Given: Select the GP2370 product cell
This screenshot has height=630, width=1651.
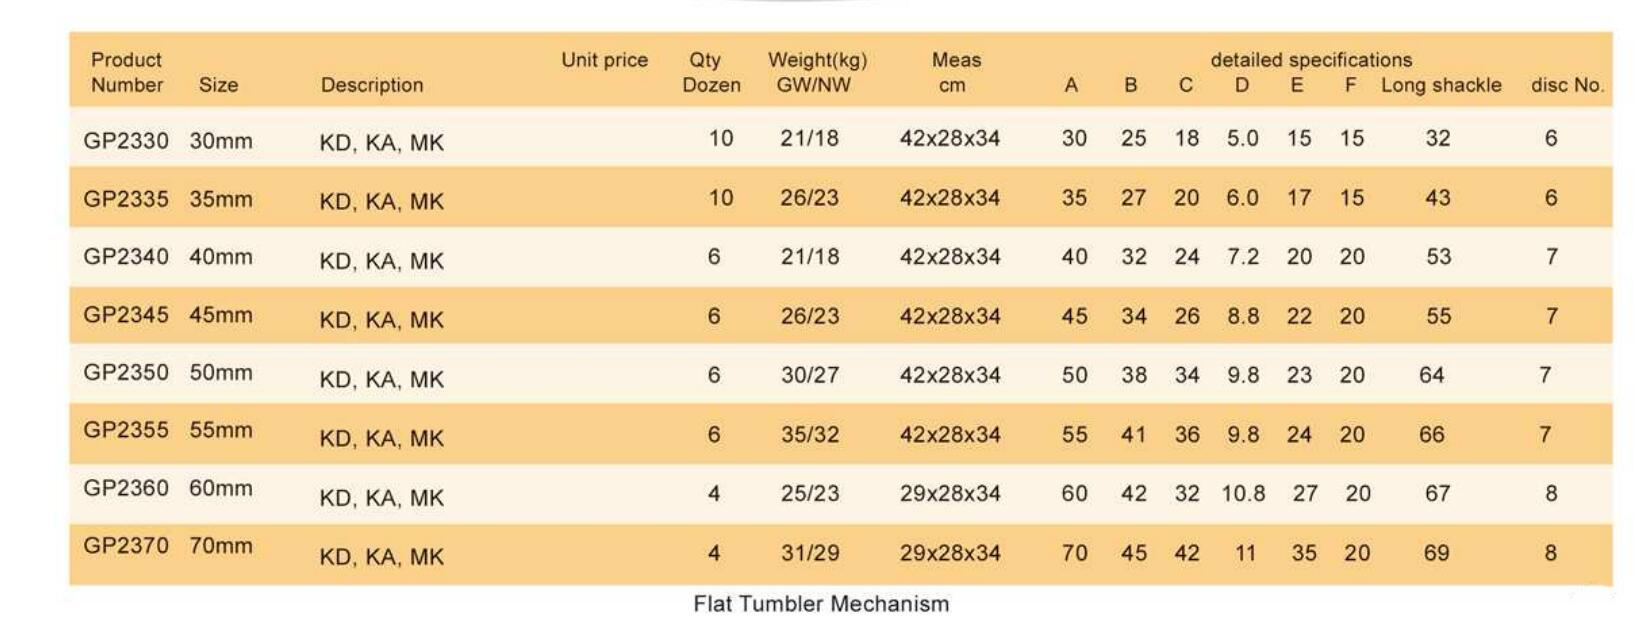Looking at the screenshot, I should click(126, 545).
